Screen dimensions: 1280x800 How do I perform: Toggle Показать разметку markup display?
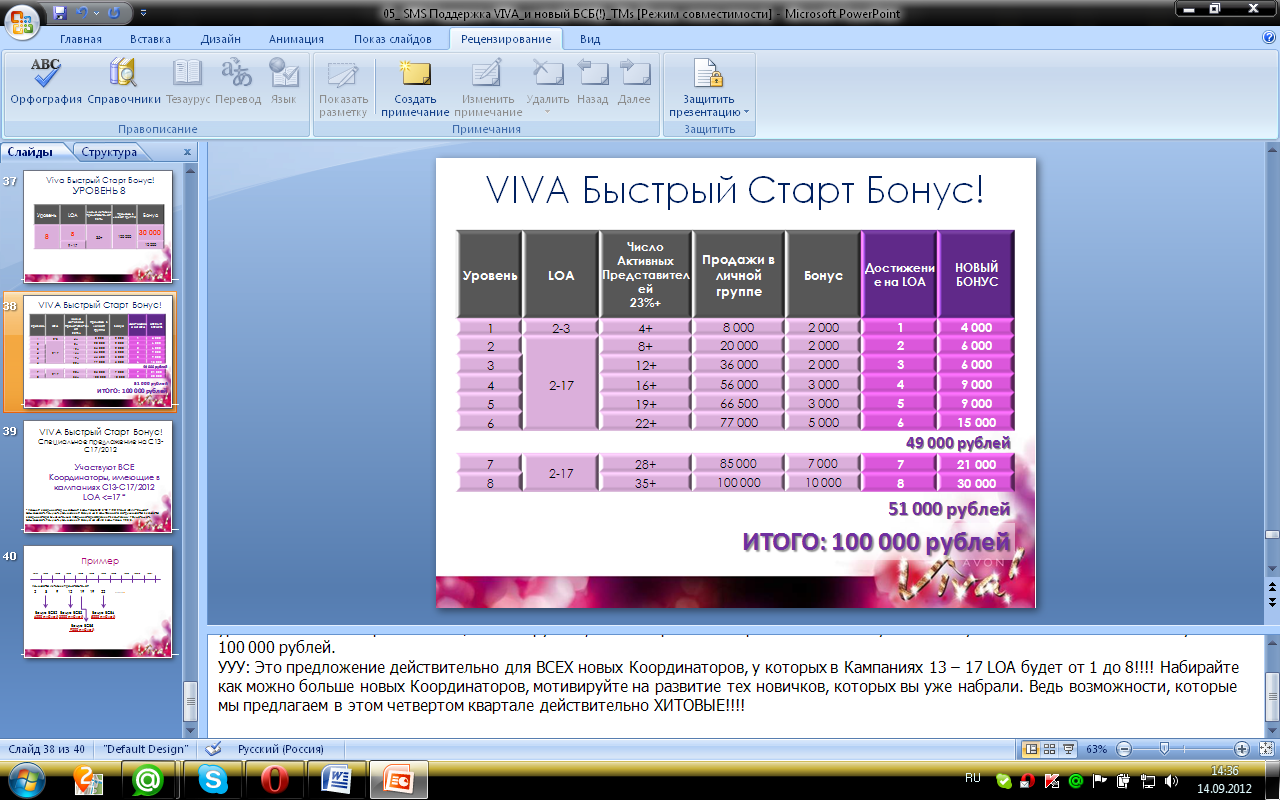[x=343, y=87]
